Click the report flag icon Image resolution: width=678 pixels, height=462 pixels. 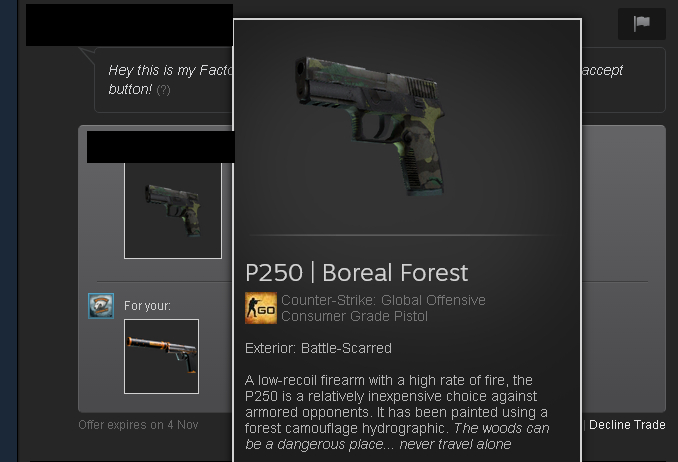[x=642, y=23]
